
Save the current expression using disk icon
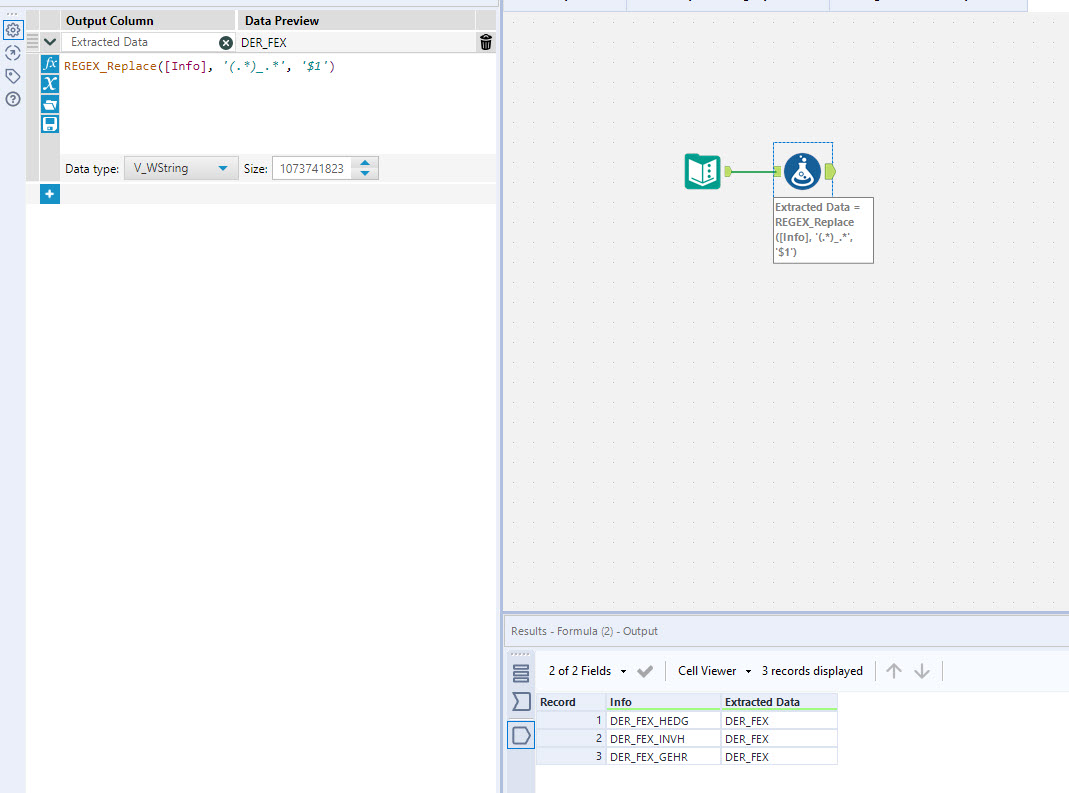(50, 124)
